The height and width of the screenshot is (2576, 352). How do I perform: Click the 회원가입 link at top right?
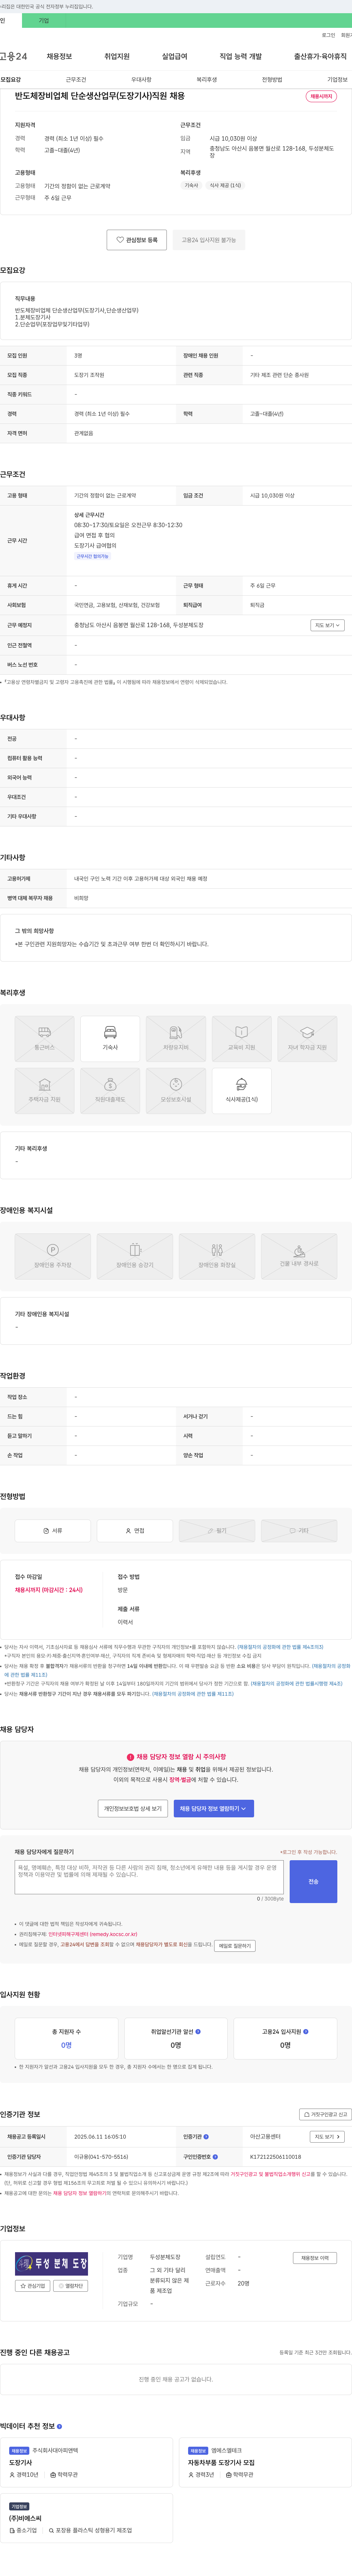point(347,35)
